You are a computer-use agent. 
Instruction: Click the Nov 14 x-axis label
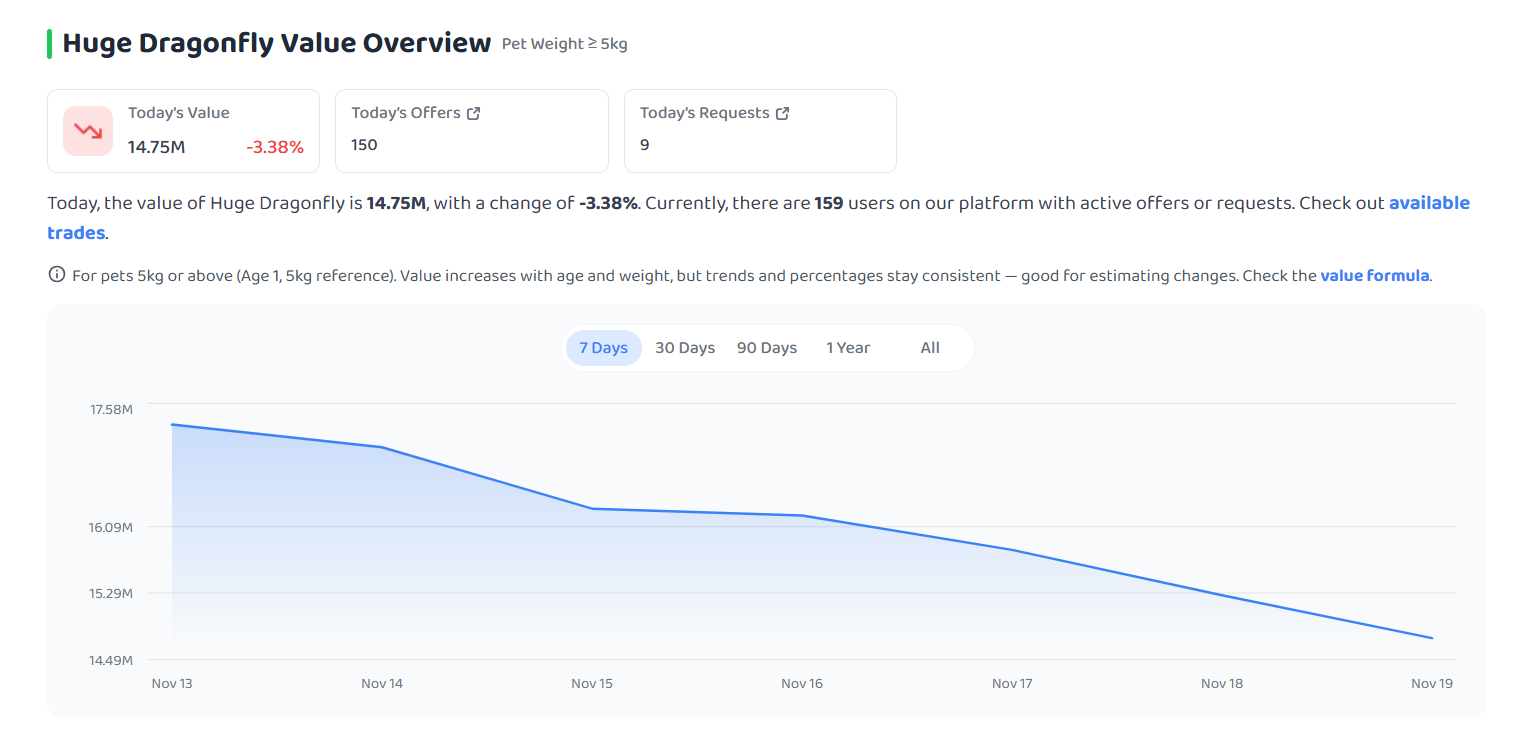(382, 683)
